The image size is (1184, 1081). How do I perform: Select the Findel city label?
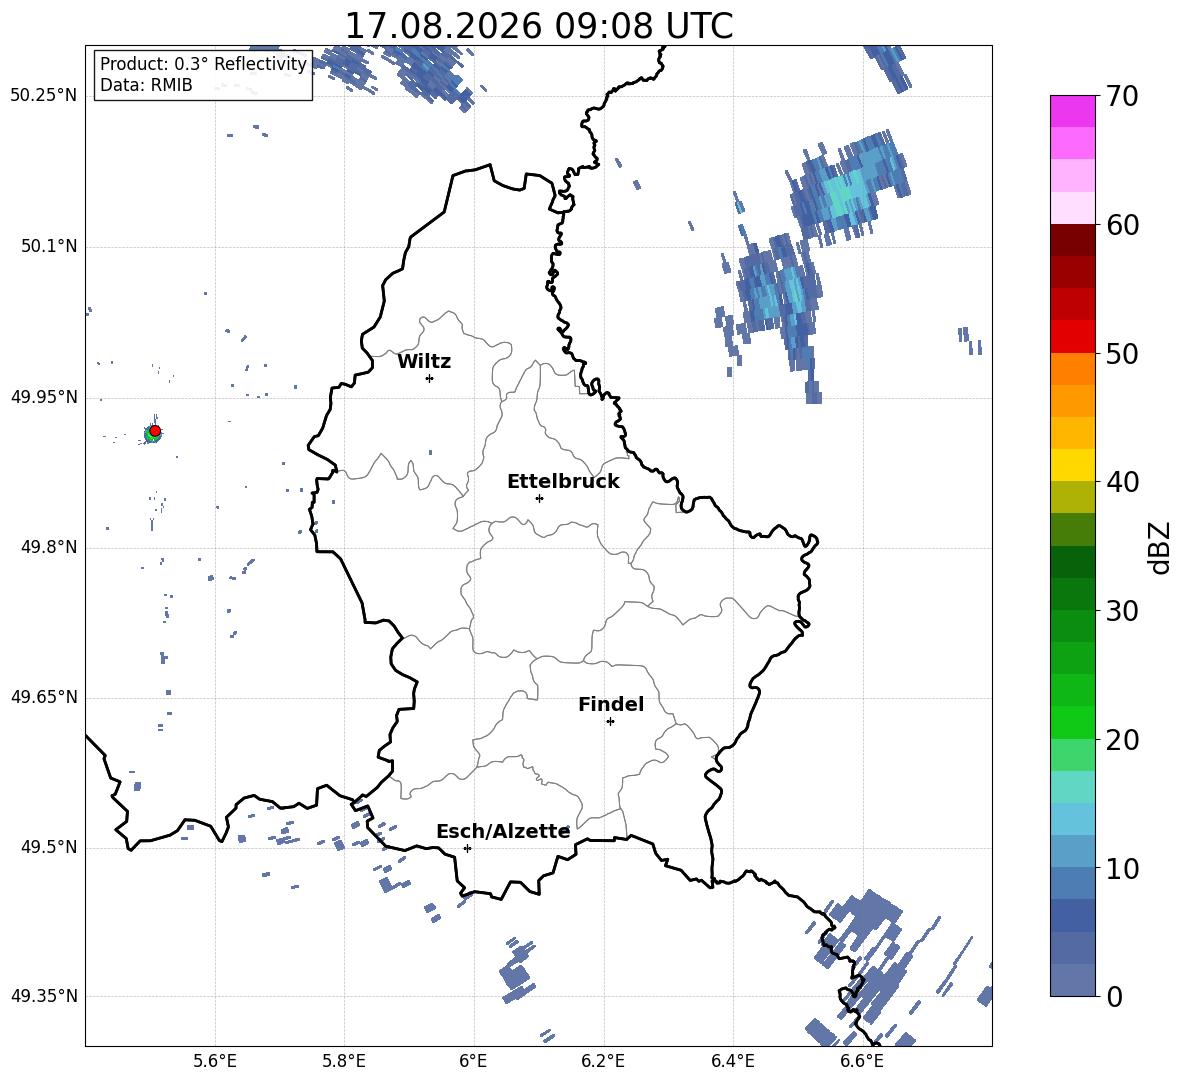[x=611, y=705]
